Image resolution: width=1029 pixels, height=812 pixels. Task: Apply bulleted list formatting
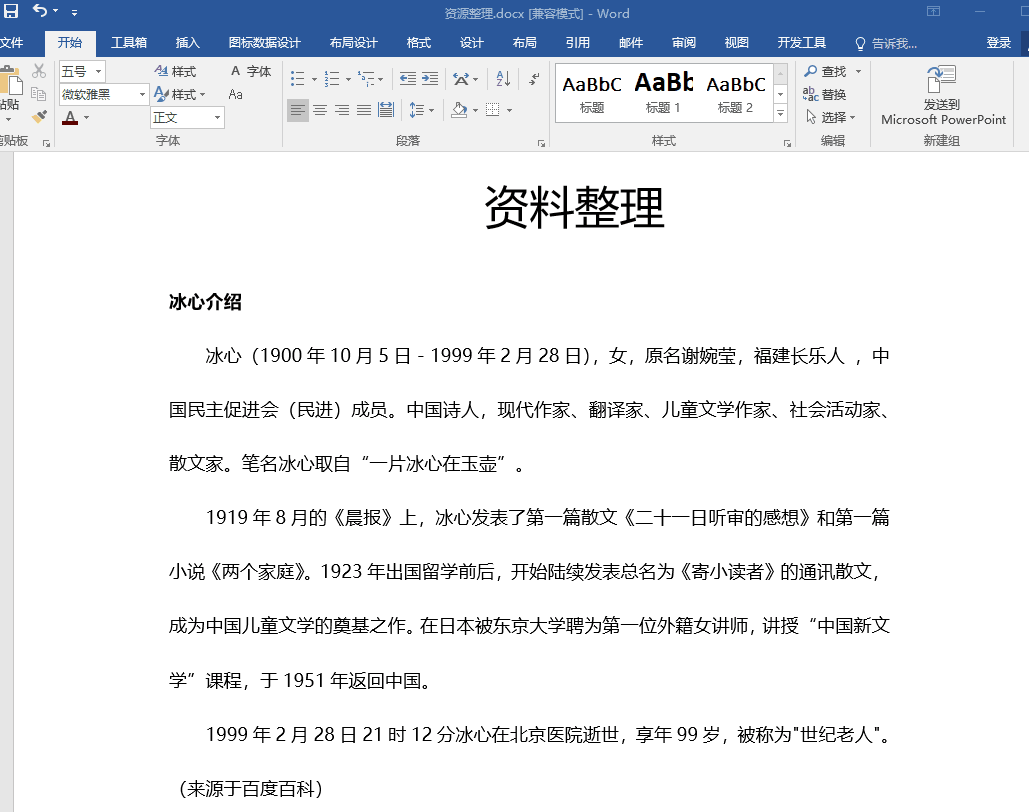pos(297,79)
